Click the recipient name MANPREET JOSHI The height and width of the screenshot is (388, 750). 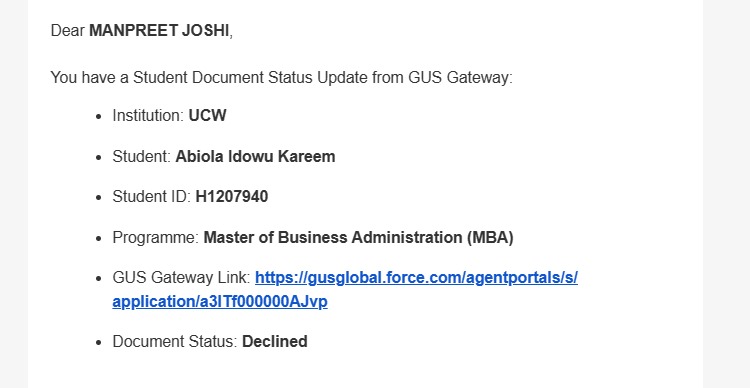159,31
